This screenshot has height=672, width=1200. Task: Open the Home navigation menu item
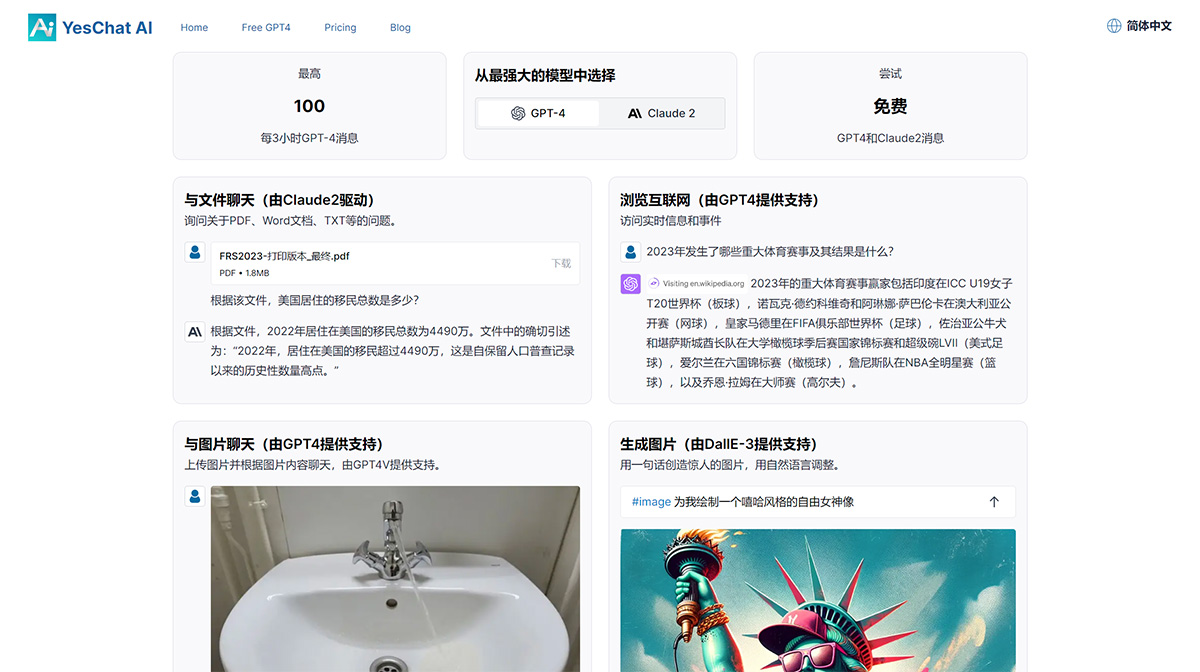(x=194, y=27)
